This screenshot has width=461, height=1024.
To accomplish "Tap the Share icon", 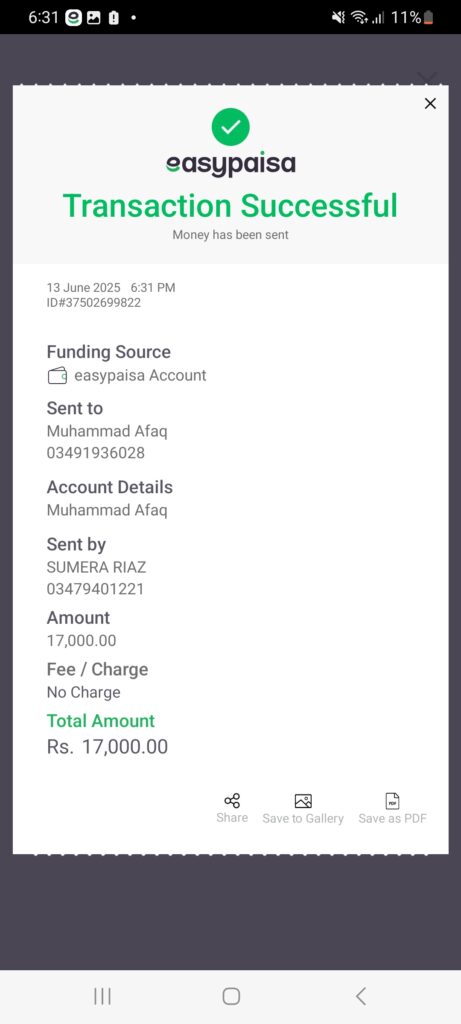I will pos(232,801).
